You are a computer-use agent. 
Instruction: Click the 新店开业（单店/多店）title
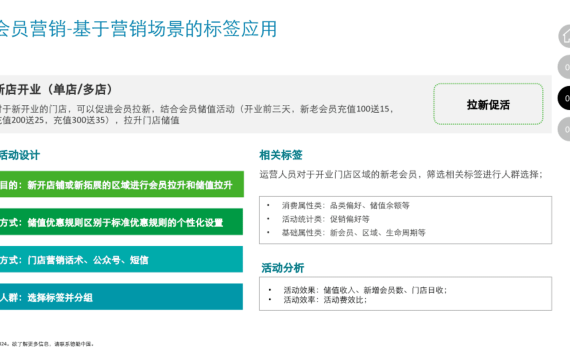[x=57, y=89]
